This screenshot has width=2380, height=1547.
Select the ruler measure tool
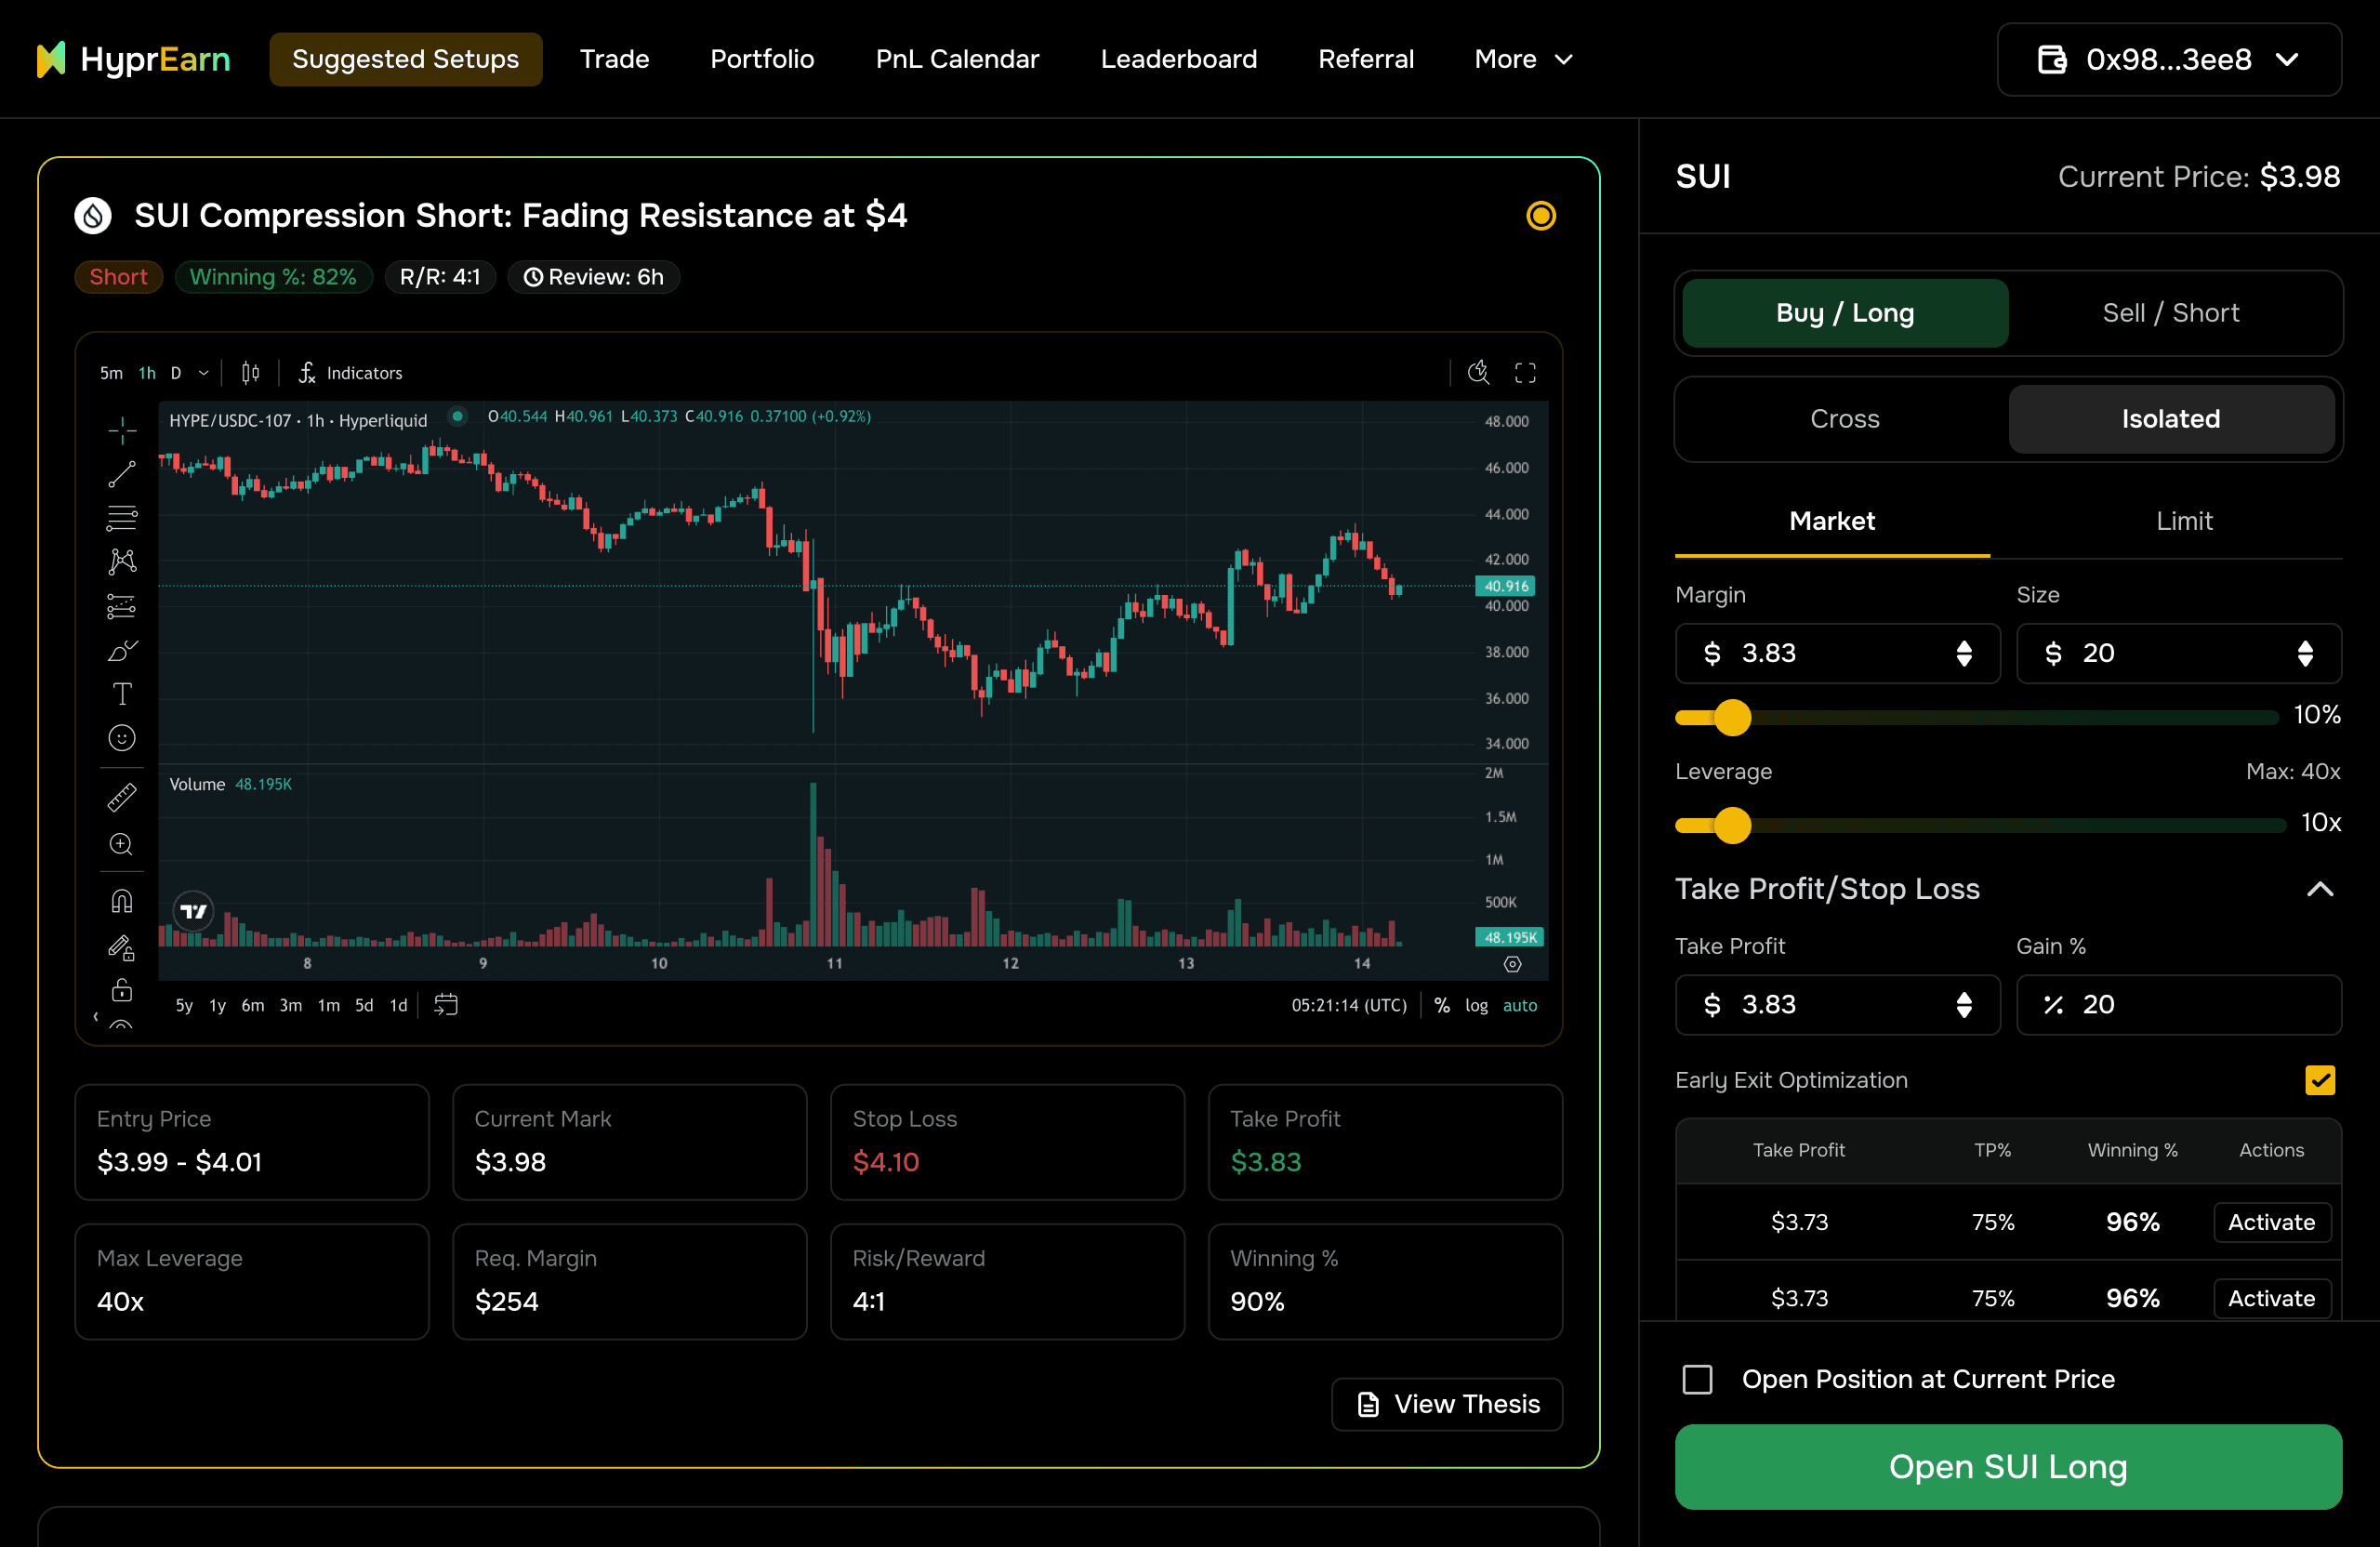pos(122,797)
